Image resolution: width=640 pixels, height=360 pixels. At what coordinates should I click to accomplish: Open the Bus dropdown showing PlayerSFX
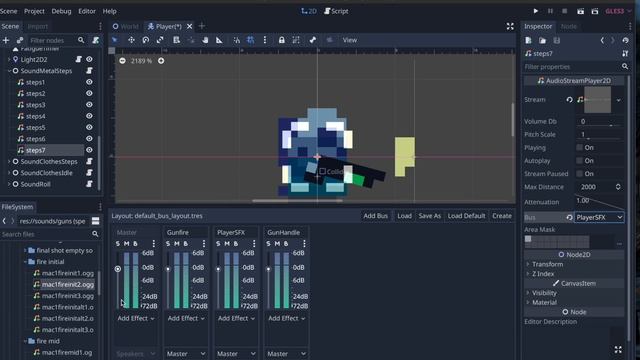(x=599, y=218)
